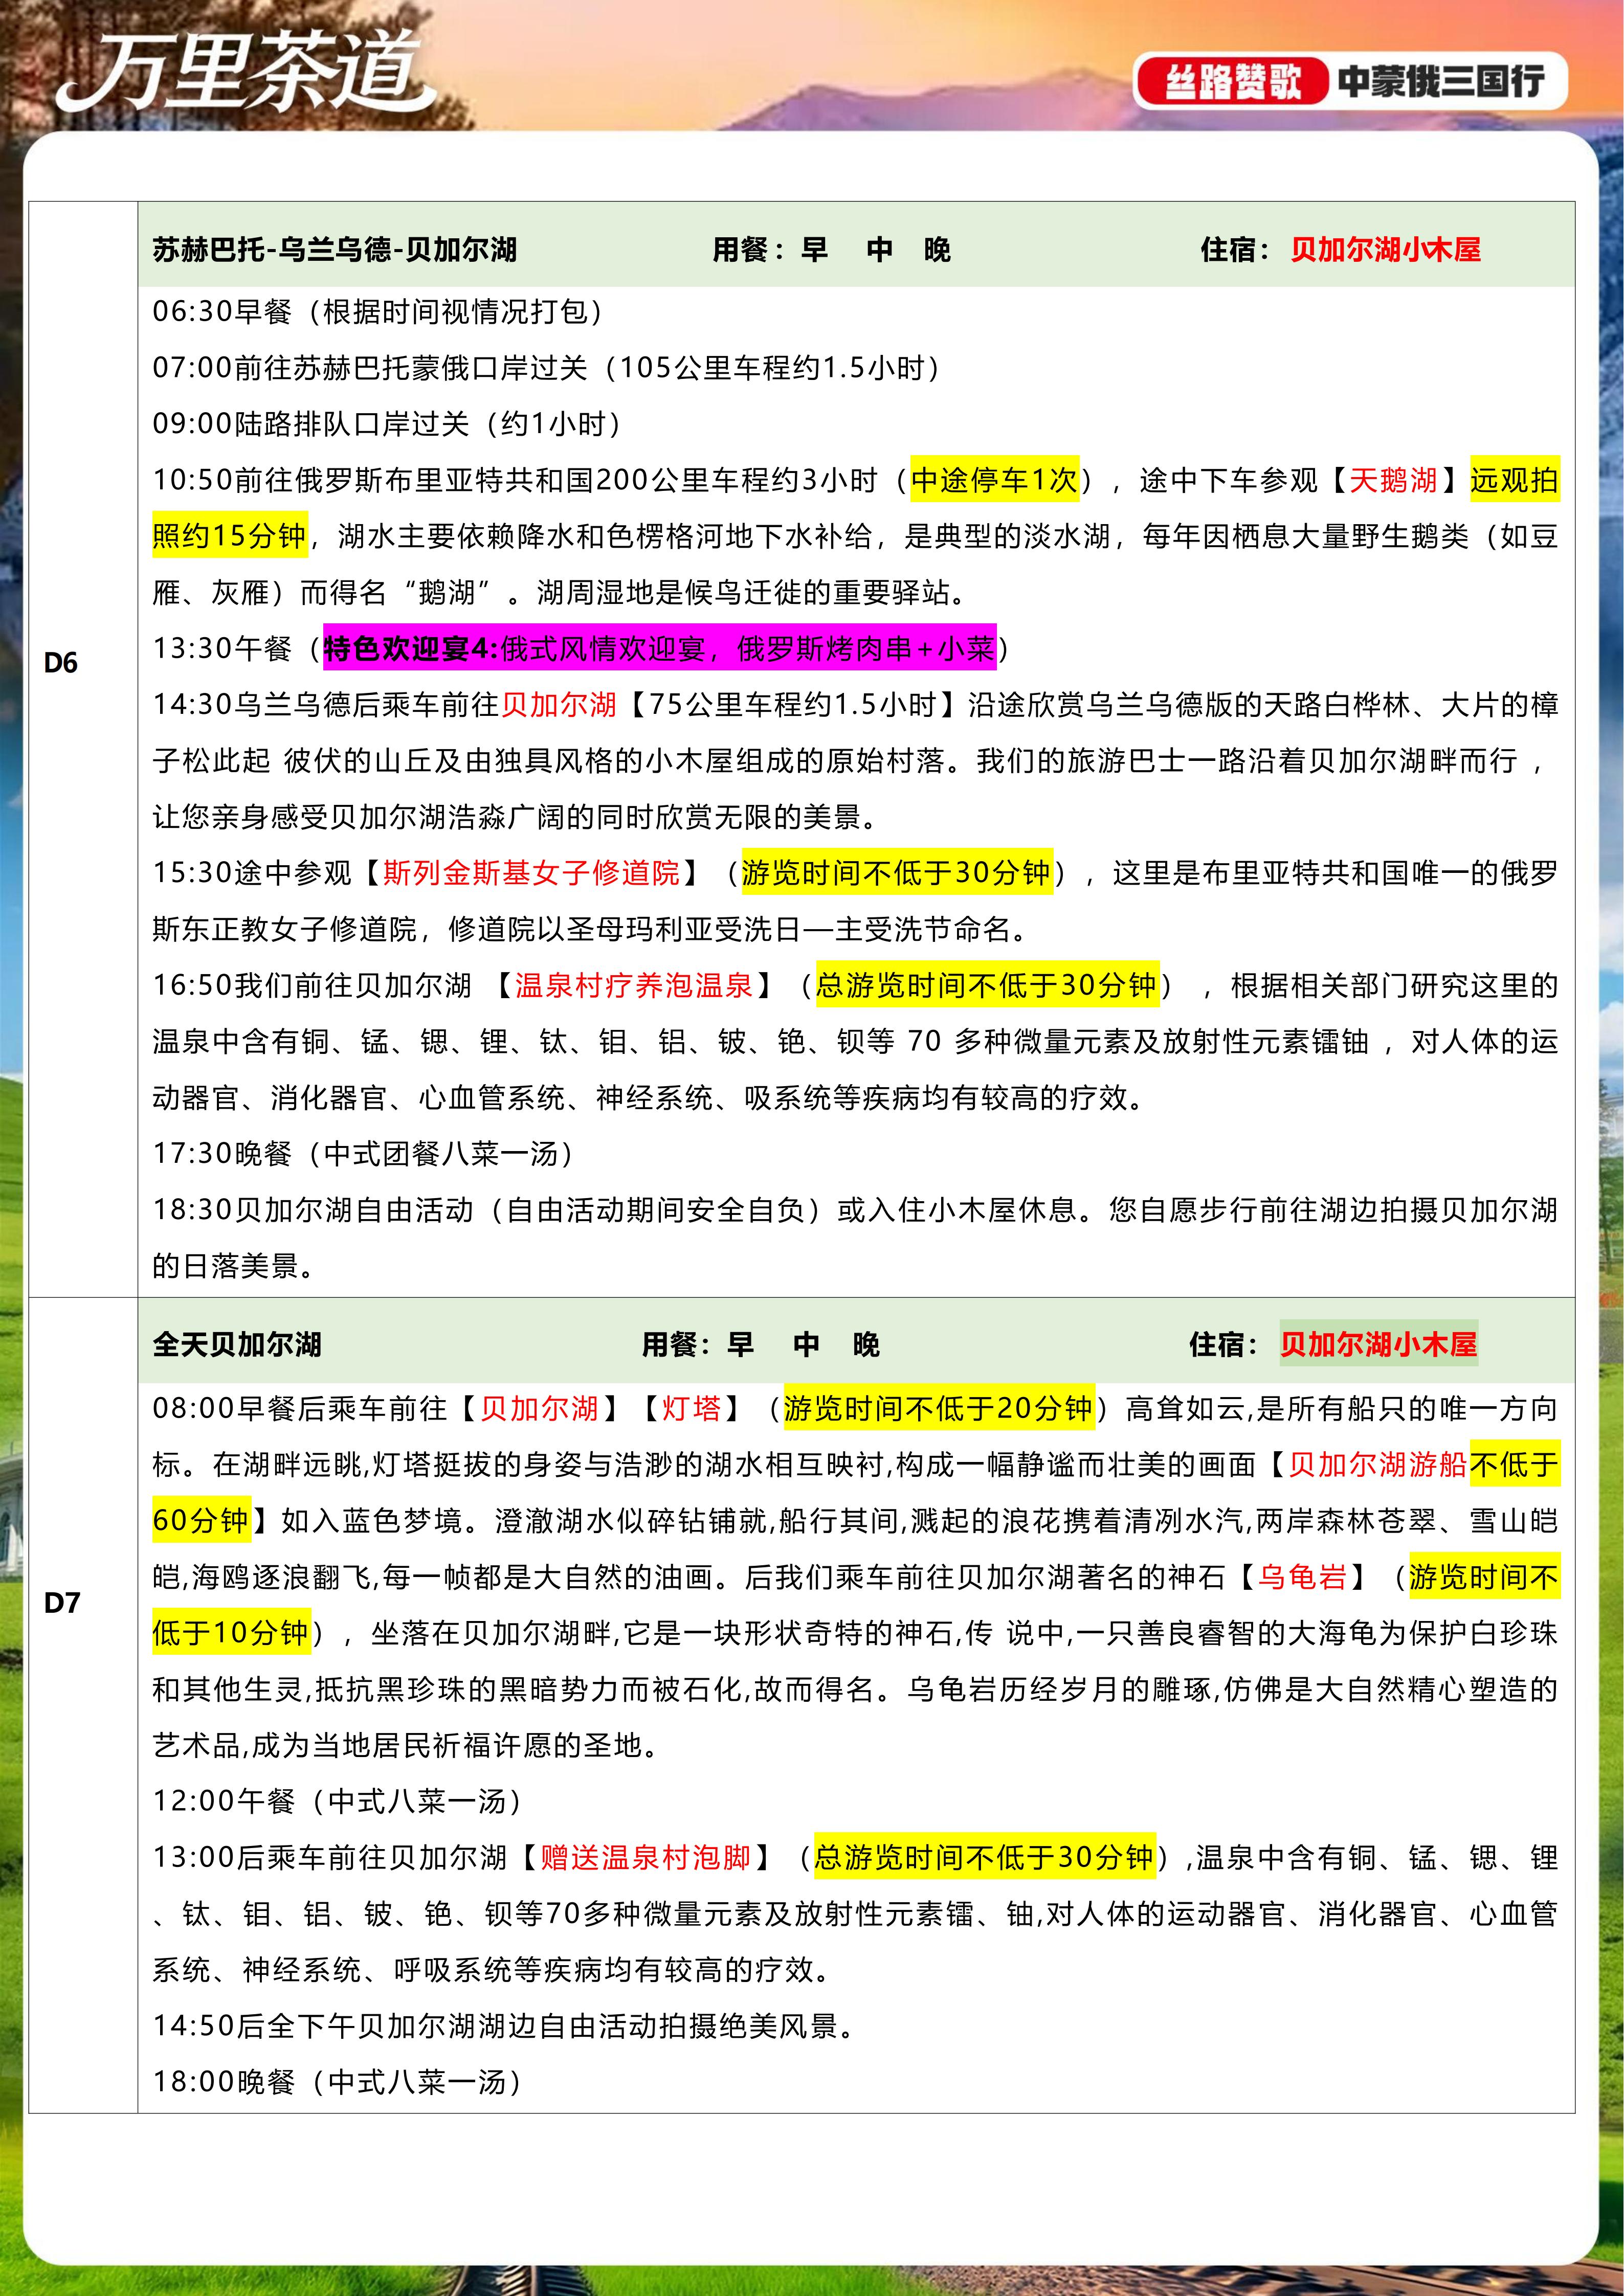Click the red text 乌龟岩
The image size is (1624, 2296).
1302,1577
